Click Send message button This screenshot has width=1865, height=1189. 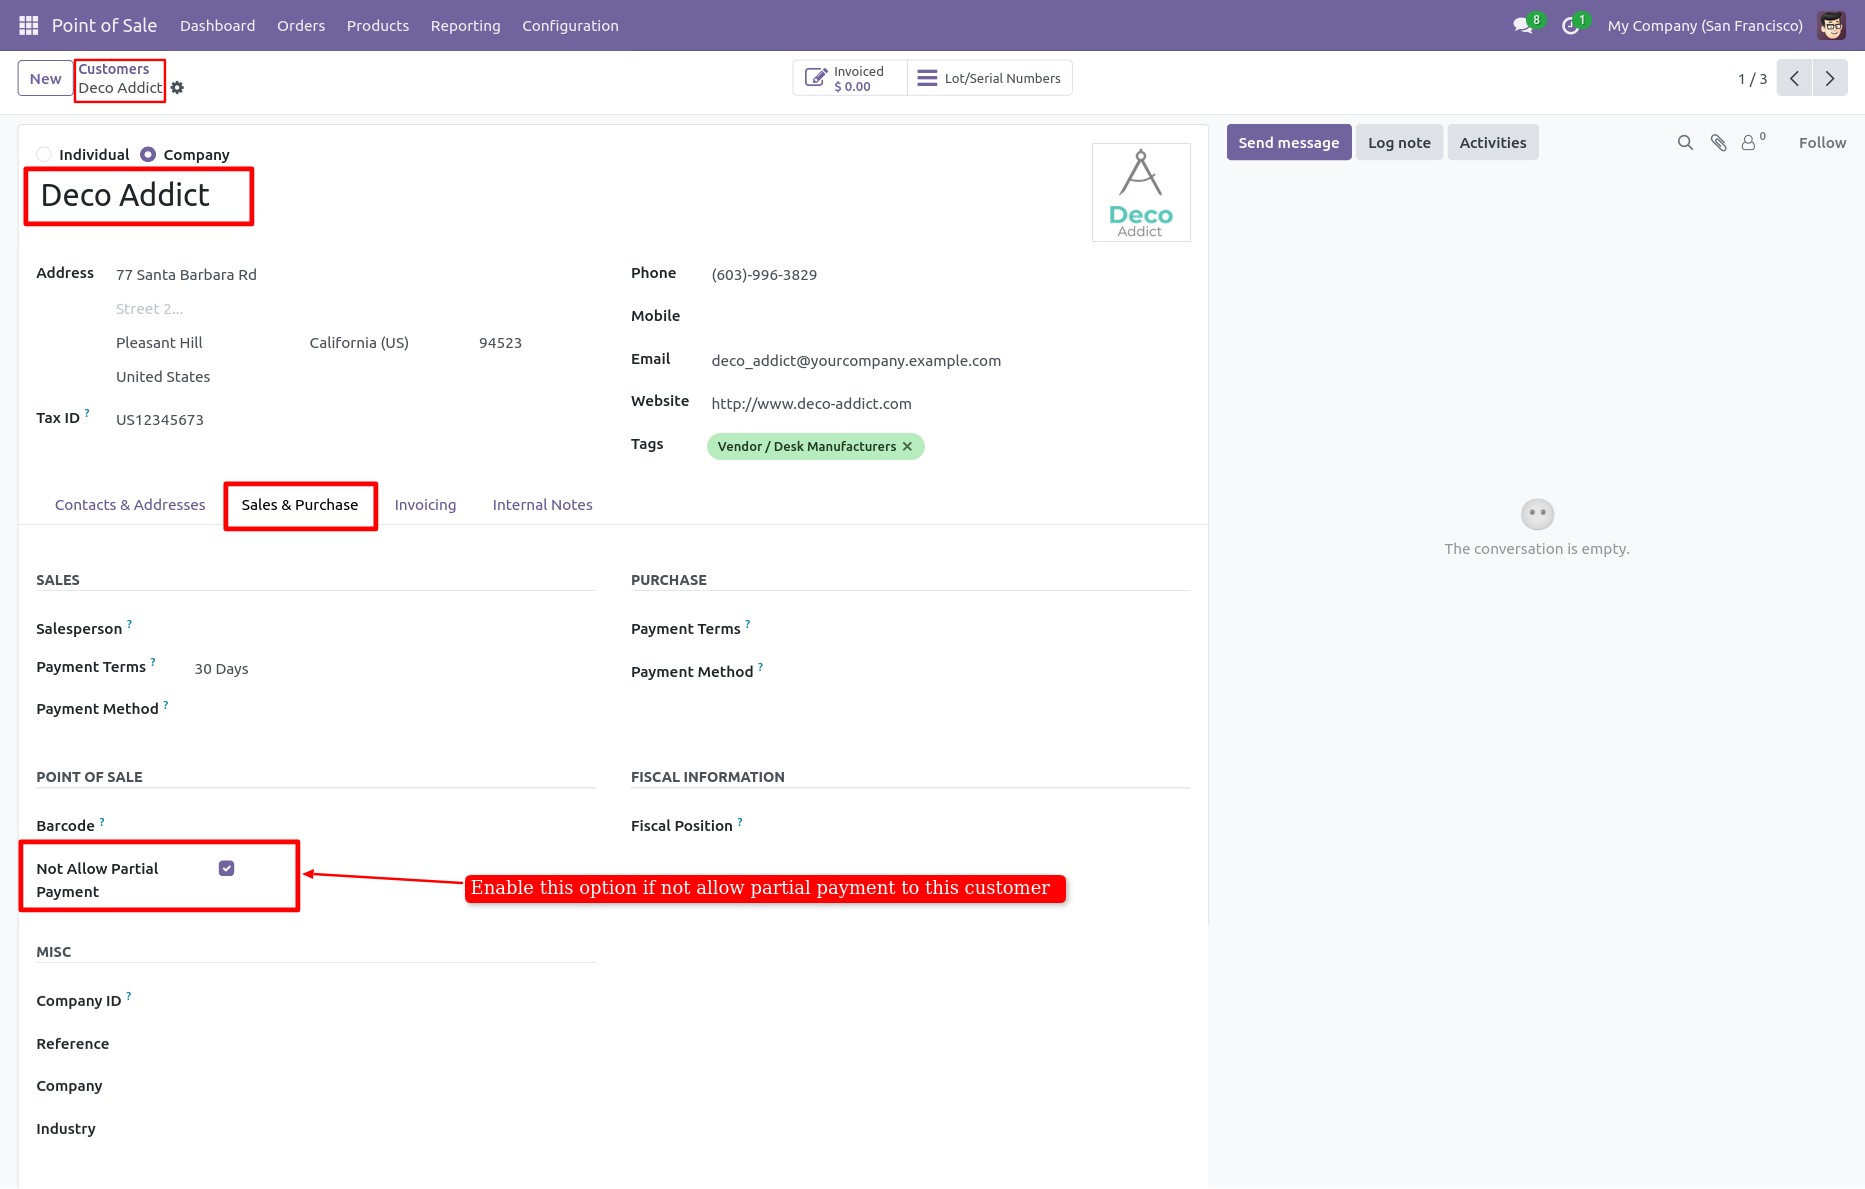point(1288,143)
